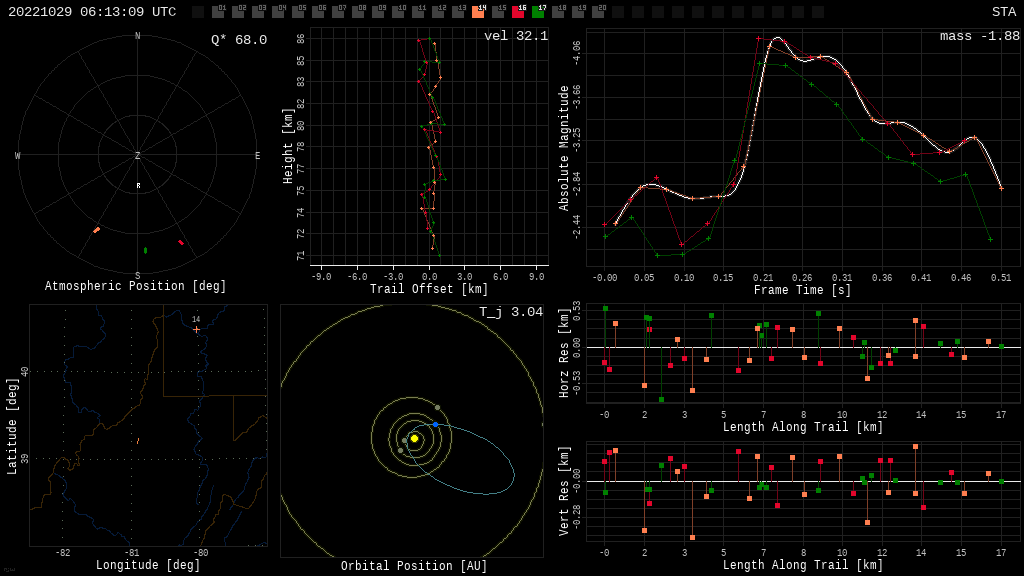The height and width of the screenshot is (576, 1024).
Task: Click the orange meteor track on the map
Action: tap(138, 441)
